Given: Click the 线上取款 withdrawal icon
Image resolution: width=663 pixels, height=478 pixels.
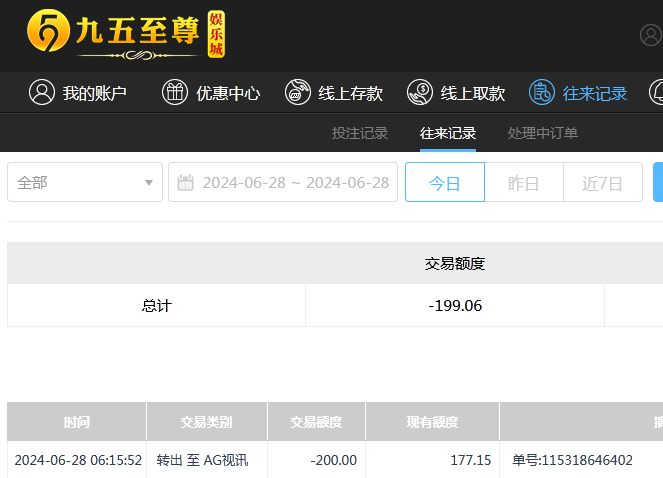Looking at the screenshot, I should coord(420,92).
